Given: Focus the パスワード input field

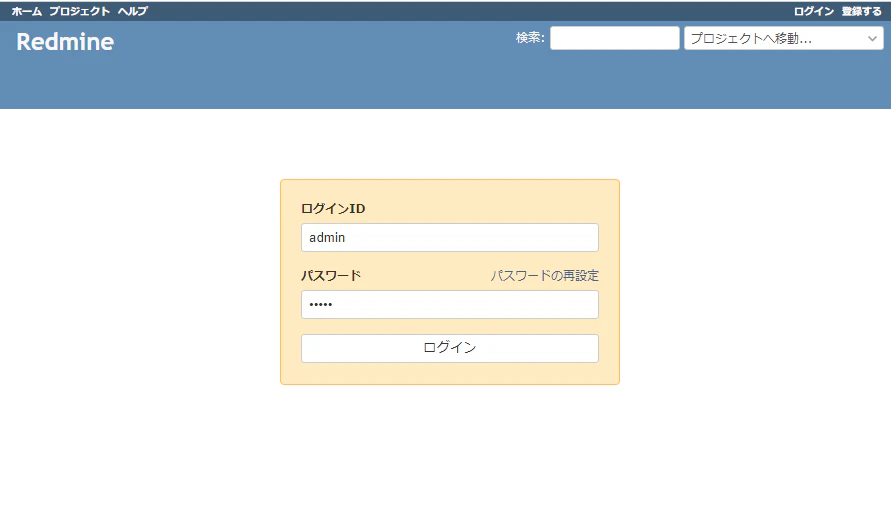Looking at the screenshot, I should click(449, 304).
